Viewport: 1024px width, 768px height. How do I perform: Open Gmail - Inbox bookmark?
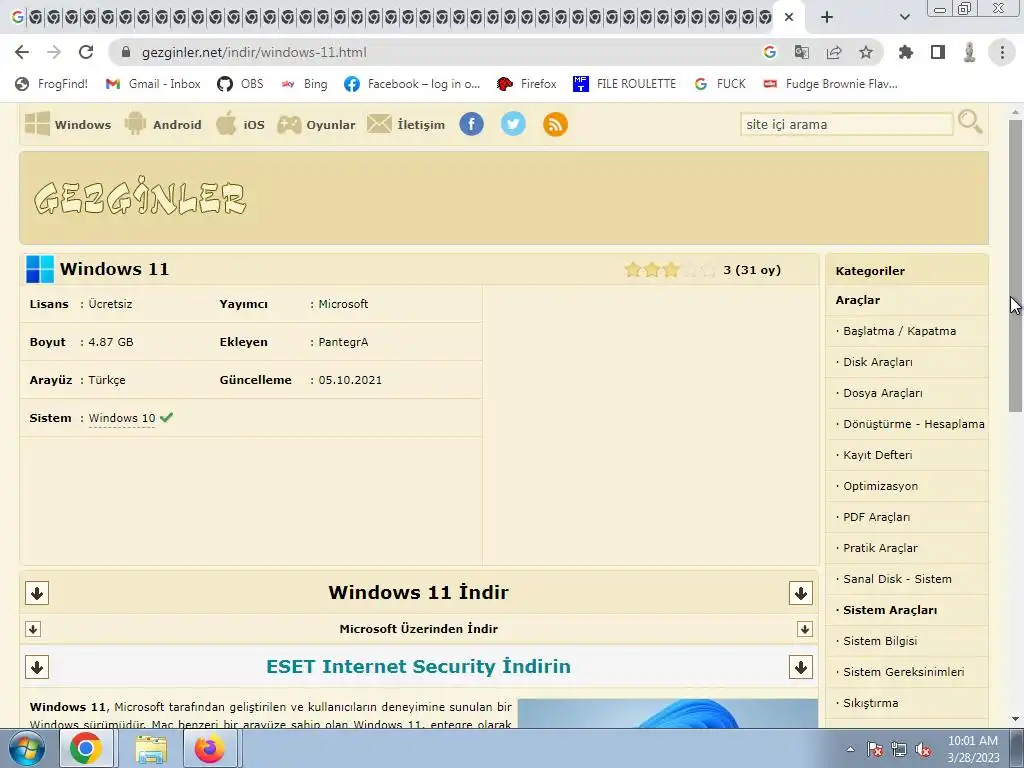pyautogui.click(x=153, y=84)
